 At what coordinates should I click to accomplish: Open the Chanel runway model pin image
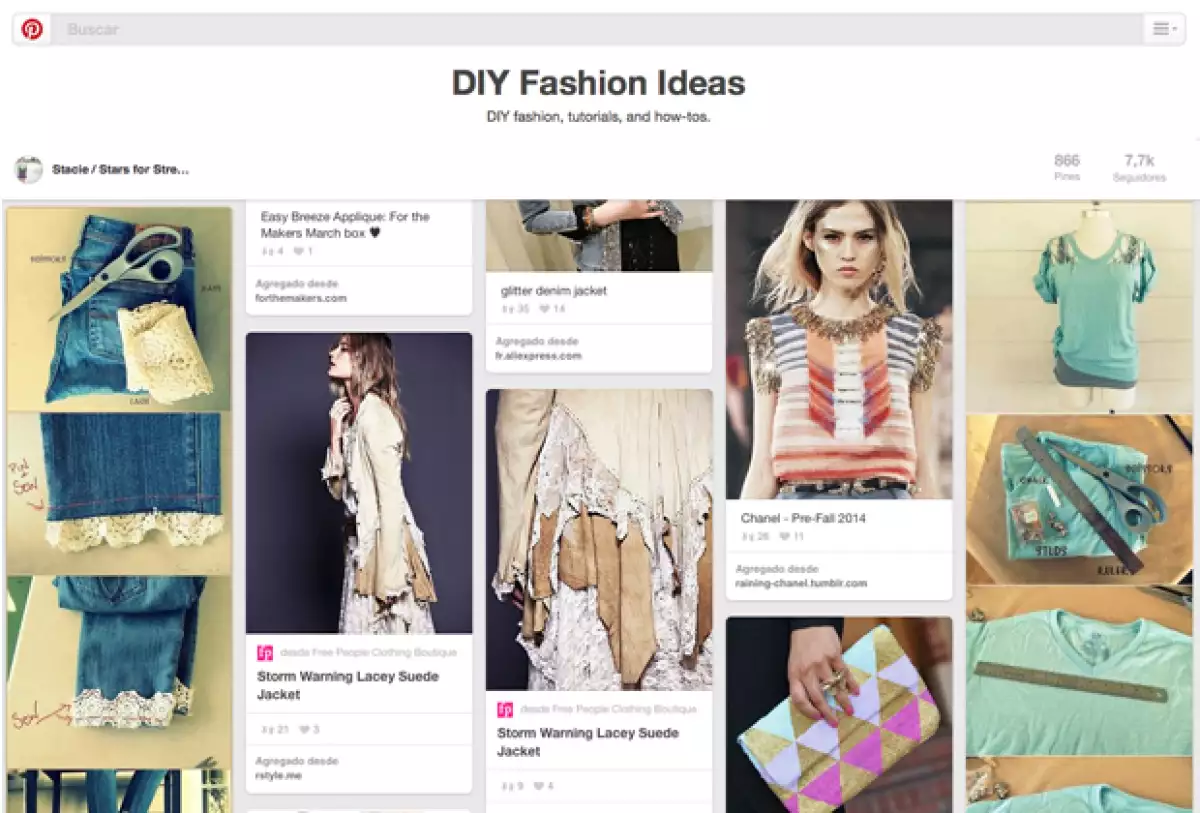[x=838, y=350]
